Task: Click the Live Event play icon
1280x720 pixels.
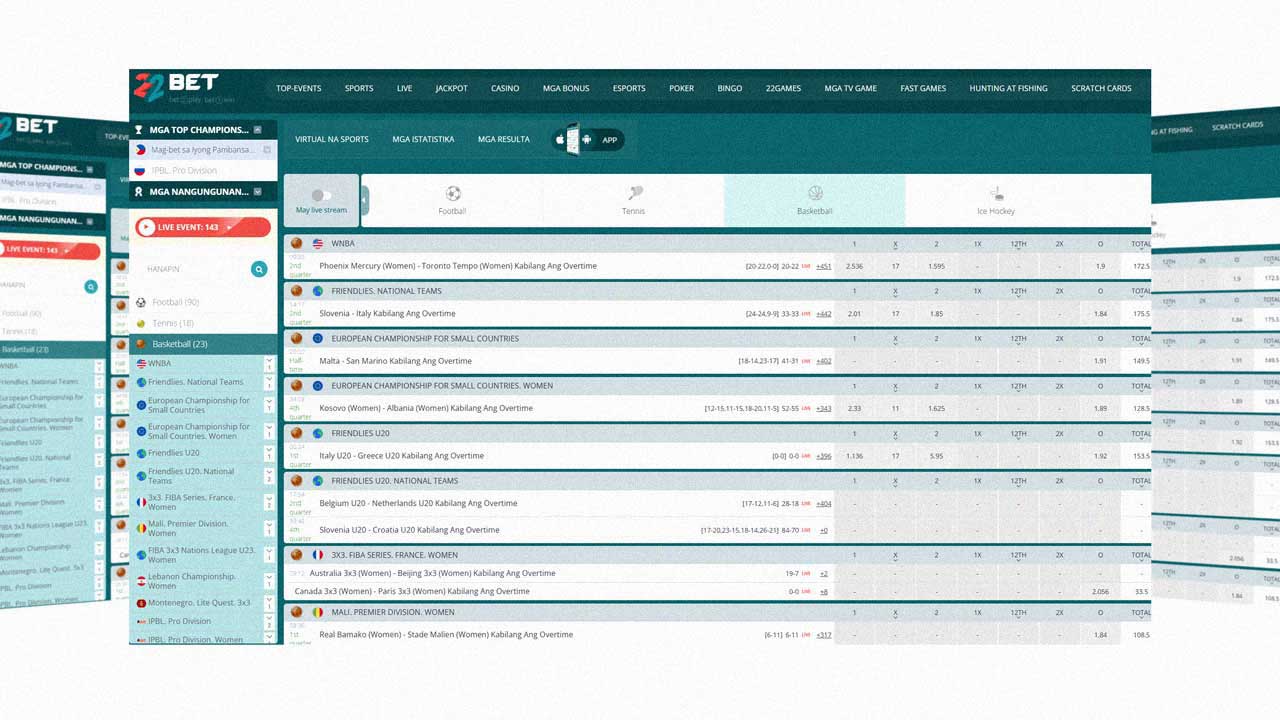Action: (147, 227)
